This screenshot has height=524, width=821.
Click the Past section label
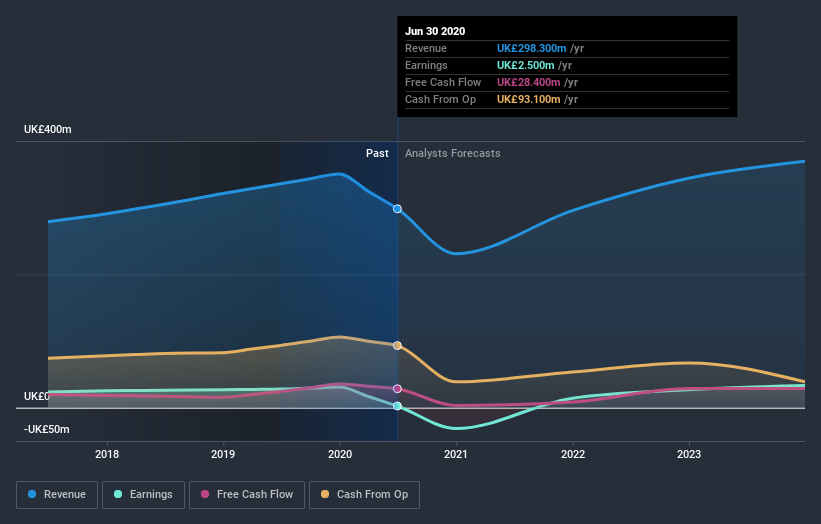(x=377, y=153)
